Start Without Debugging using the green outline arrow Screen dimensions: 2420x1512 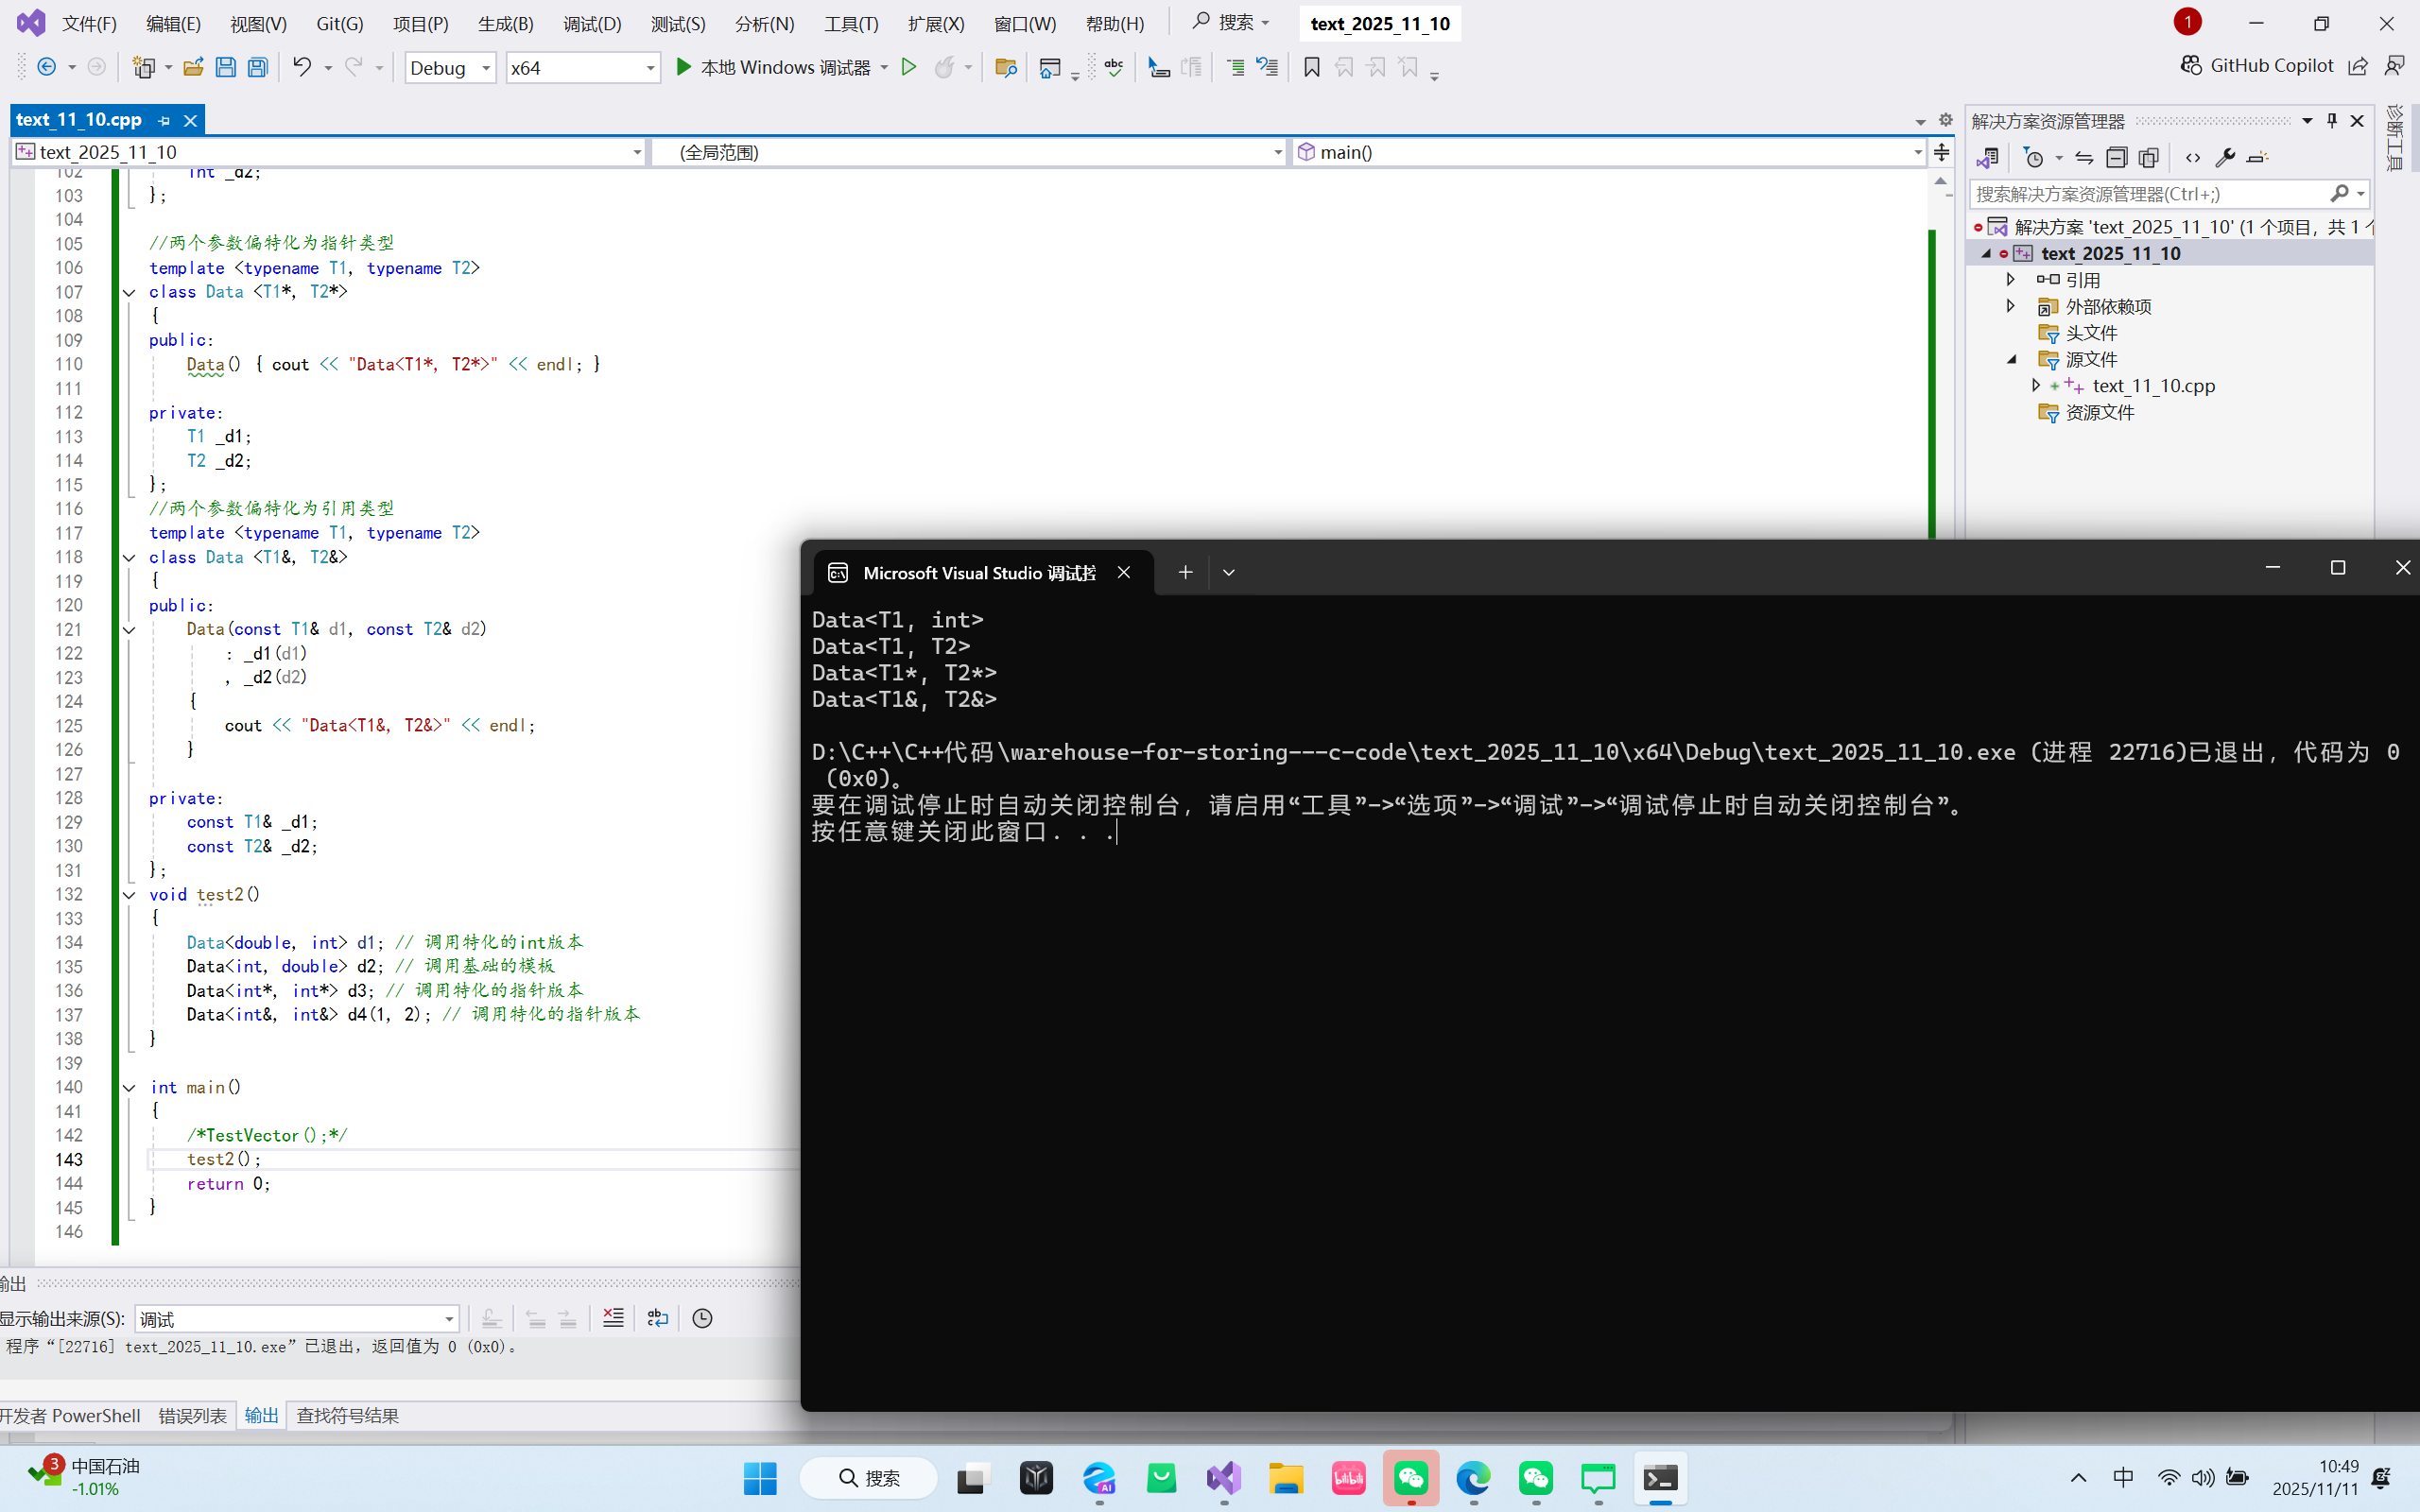908,67
